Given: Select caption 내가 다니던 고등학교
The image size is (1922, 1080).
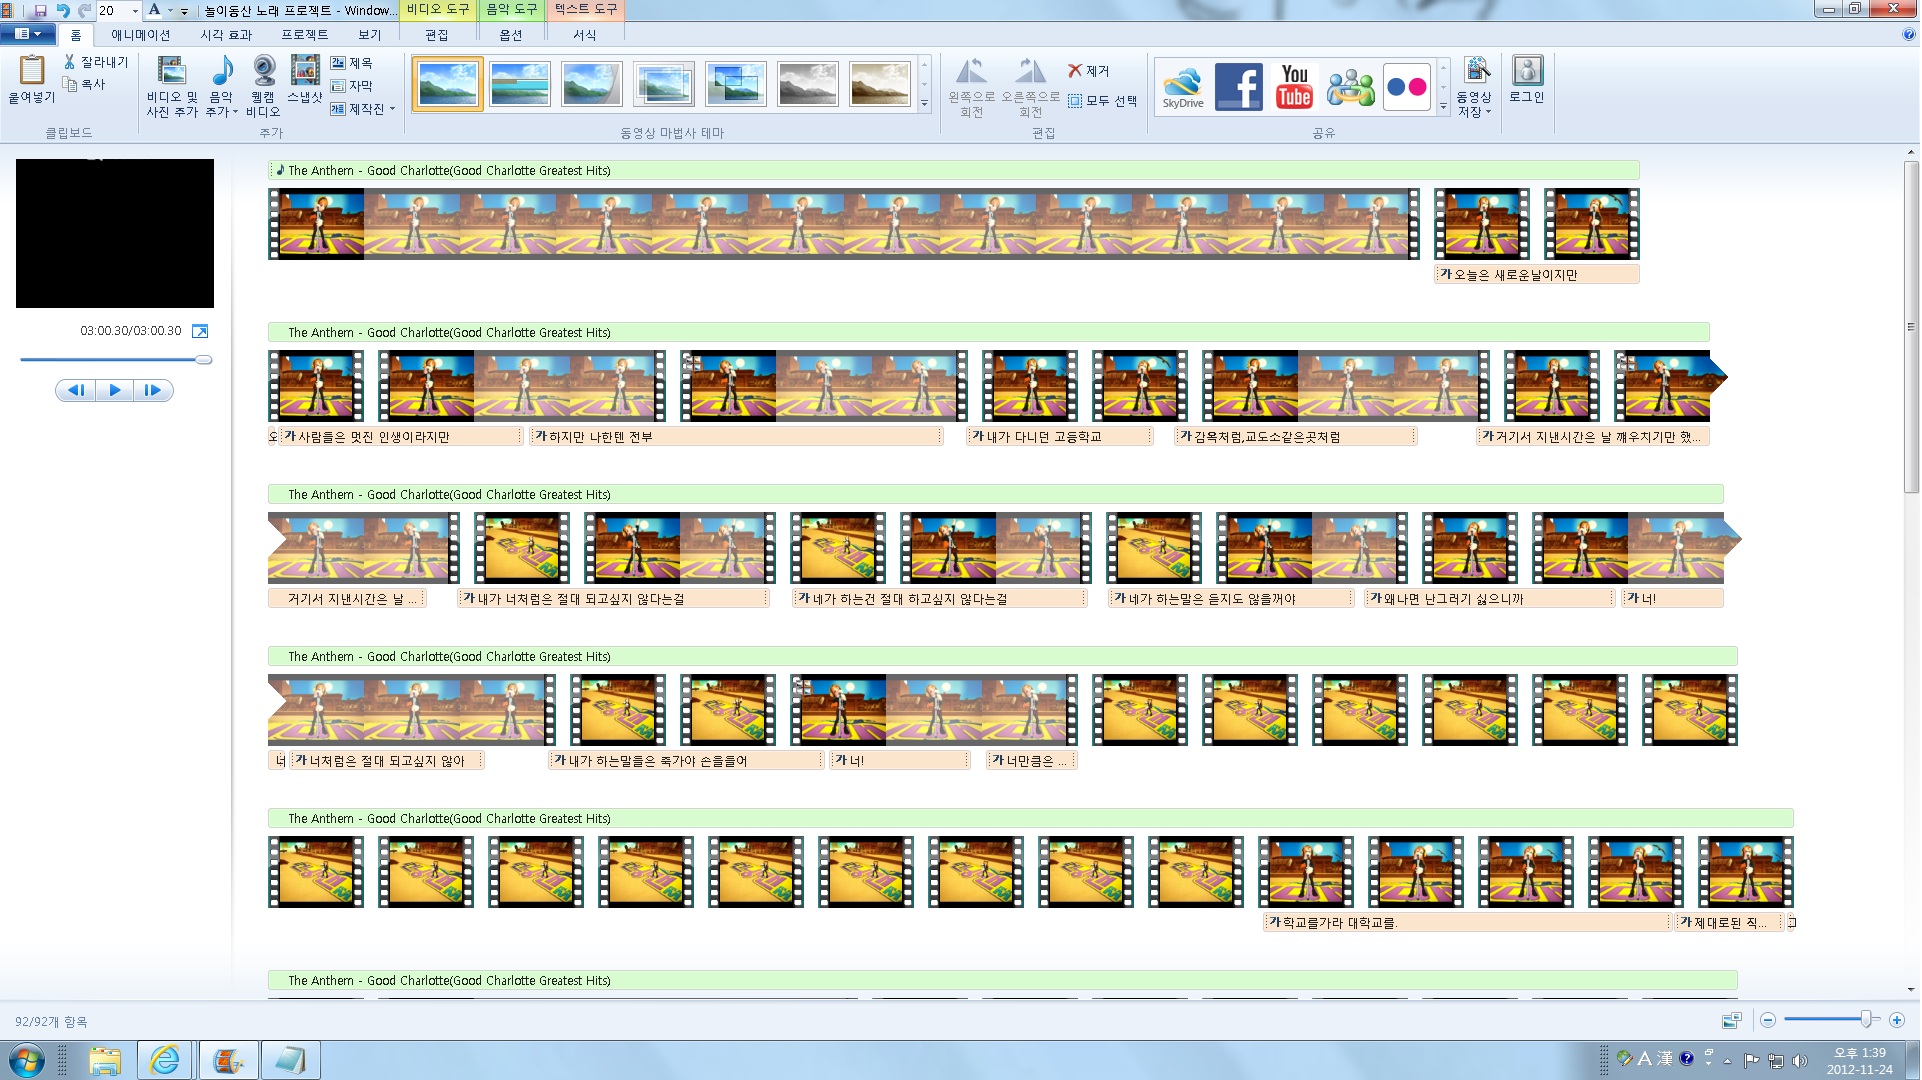Looking at the screenshot, I should point(1060,436).
